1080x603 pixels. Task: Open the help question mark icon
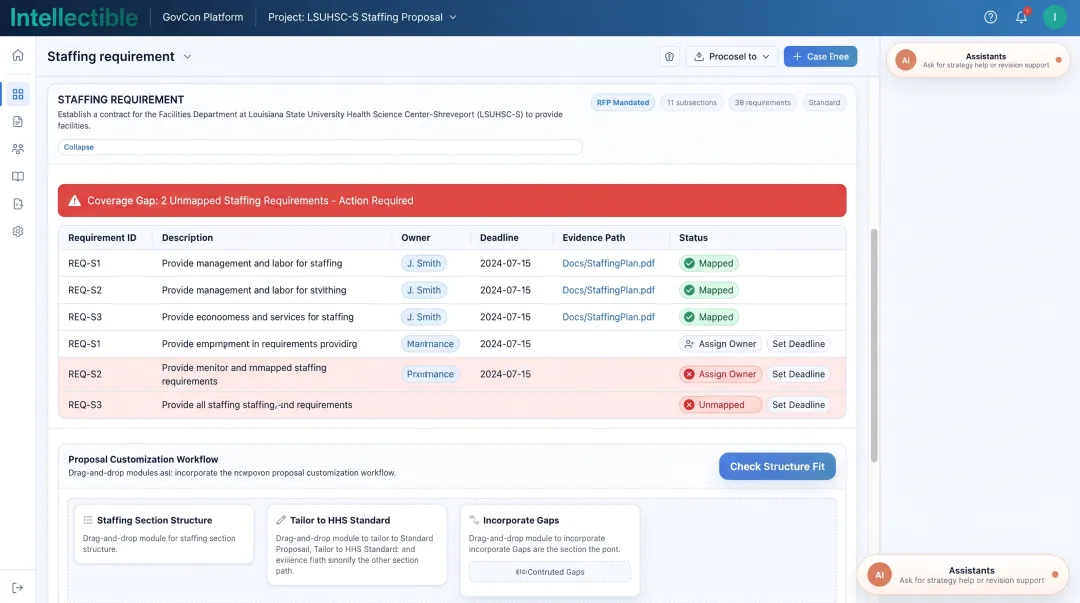point(990,17)
